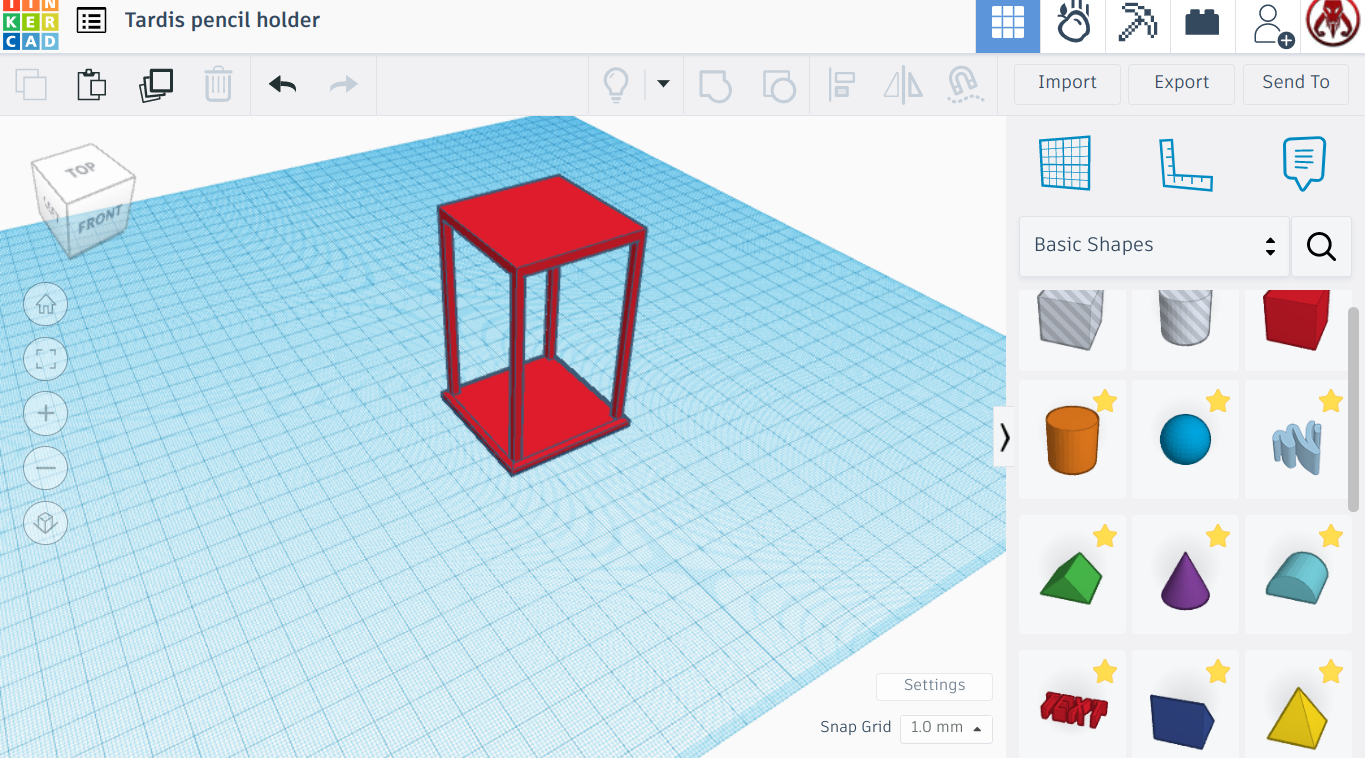The image size is (1365, 758).
Task: Invite collaborators with add-person icon
Action: tap(1271, 24)
